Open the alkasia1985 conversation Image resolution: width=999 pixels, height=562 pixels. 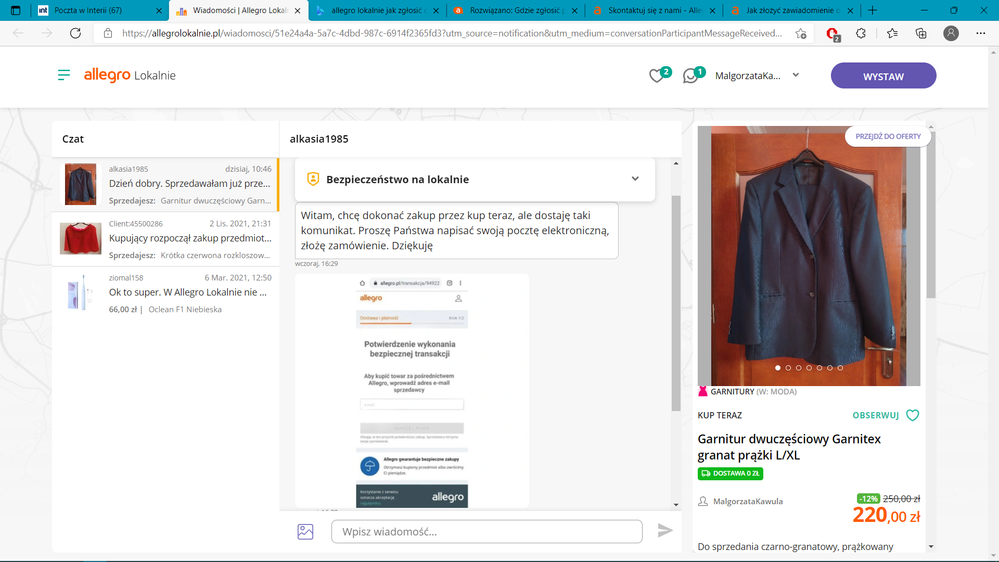(166, 185)
